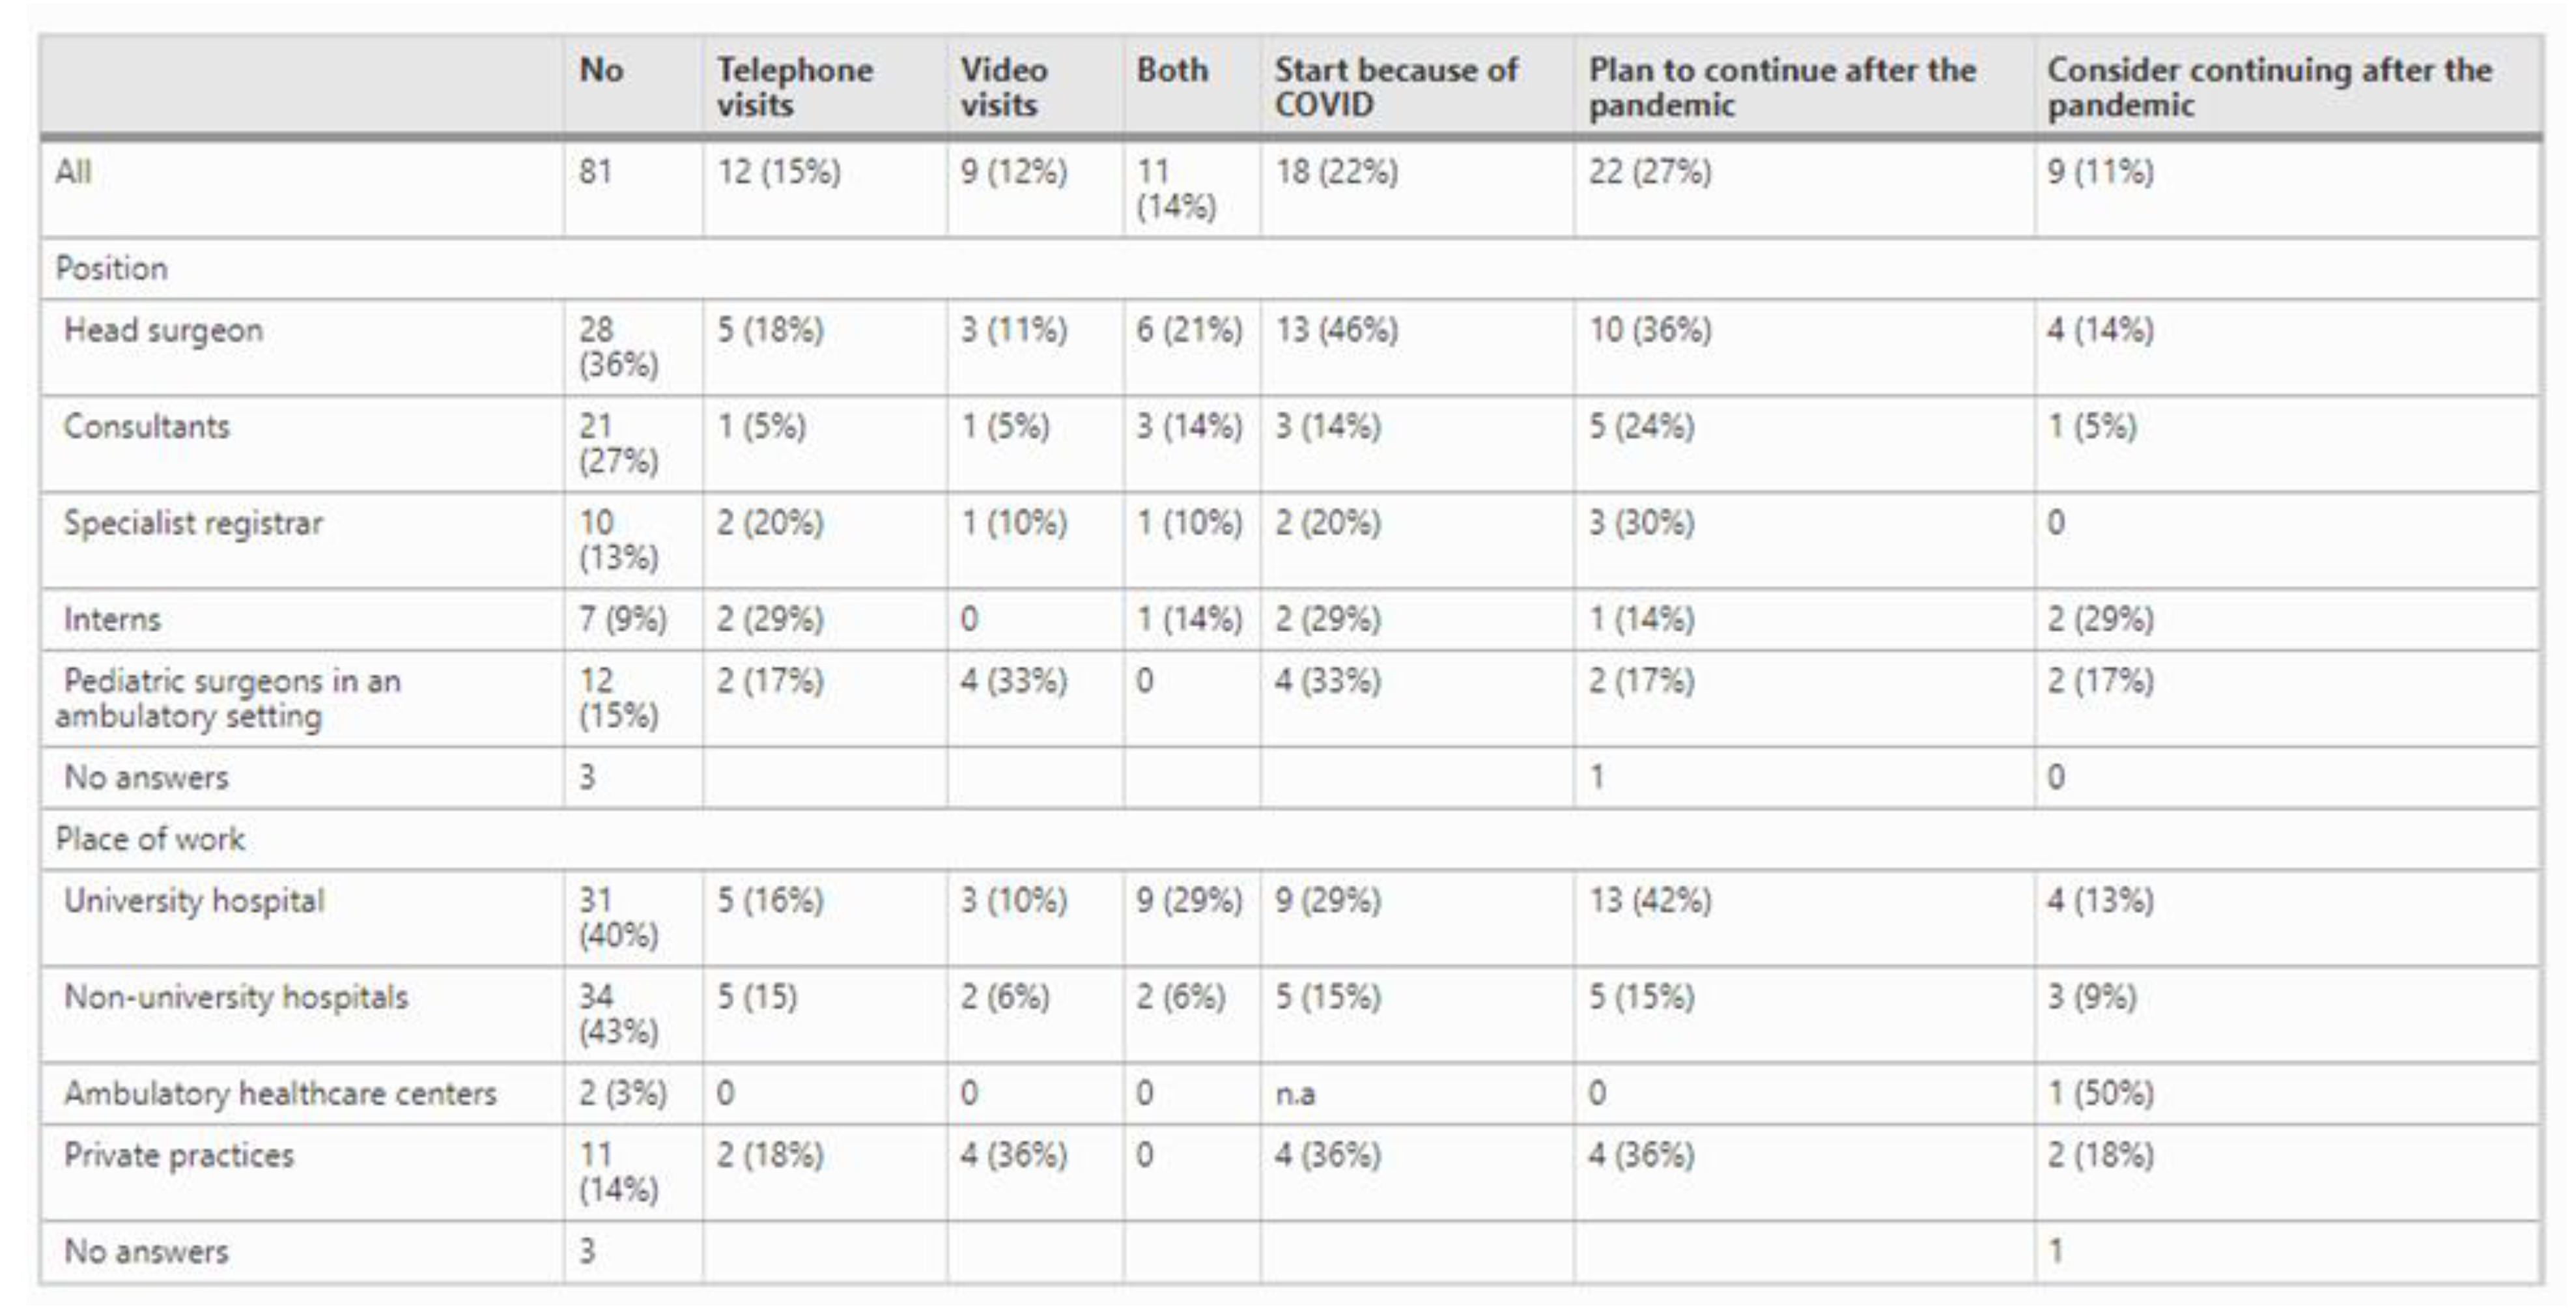Click the "Non-university hospitals" row label
This screenshot has width=2576, height=1314.
click(236, 997)
